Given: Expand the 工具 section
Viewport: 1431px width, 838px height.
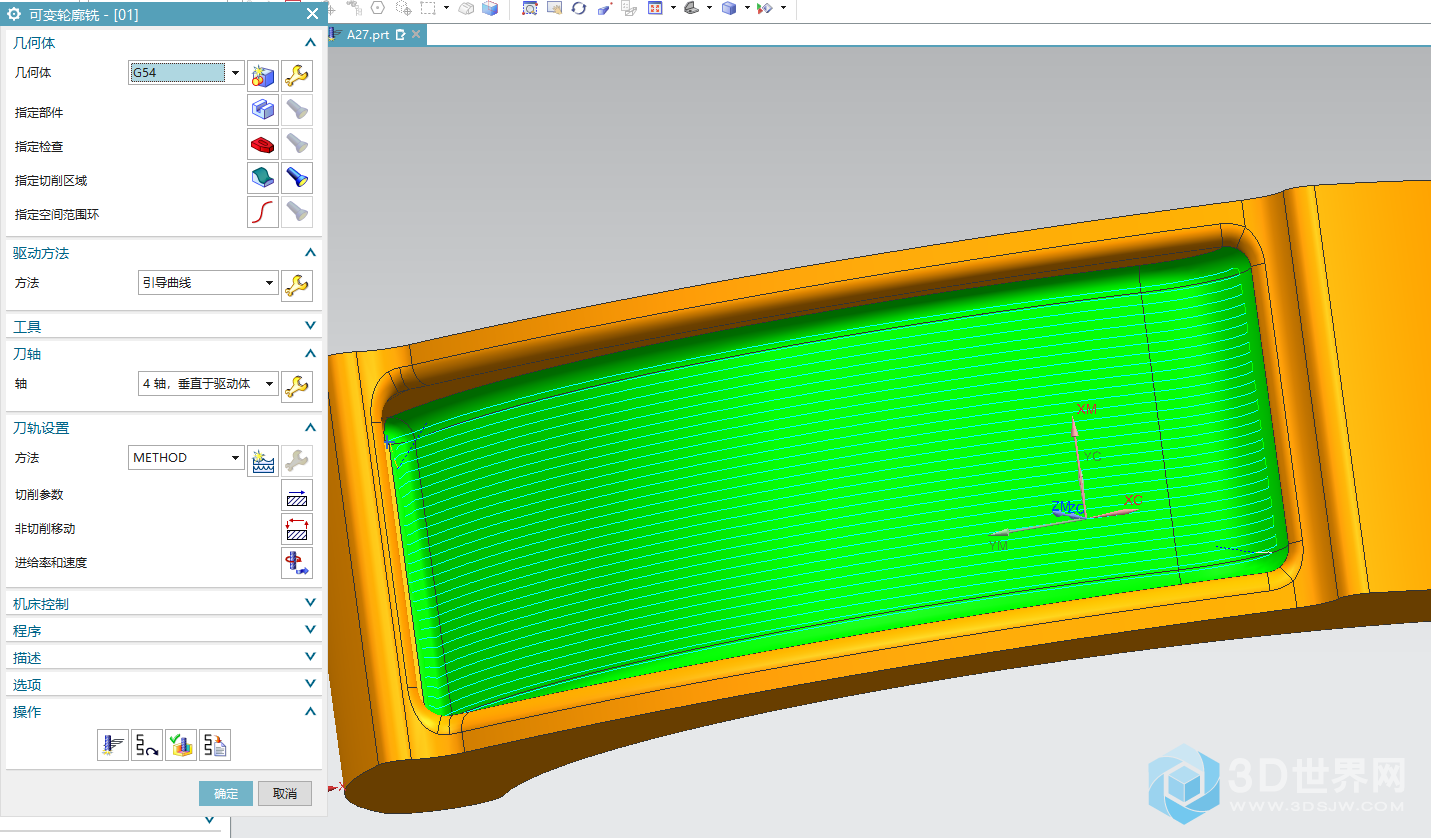Looking at the screenshot, I should (310, 326).
